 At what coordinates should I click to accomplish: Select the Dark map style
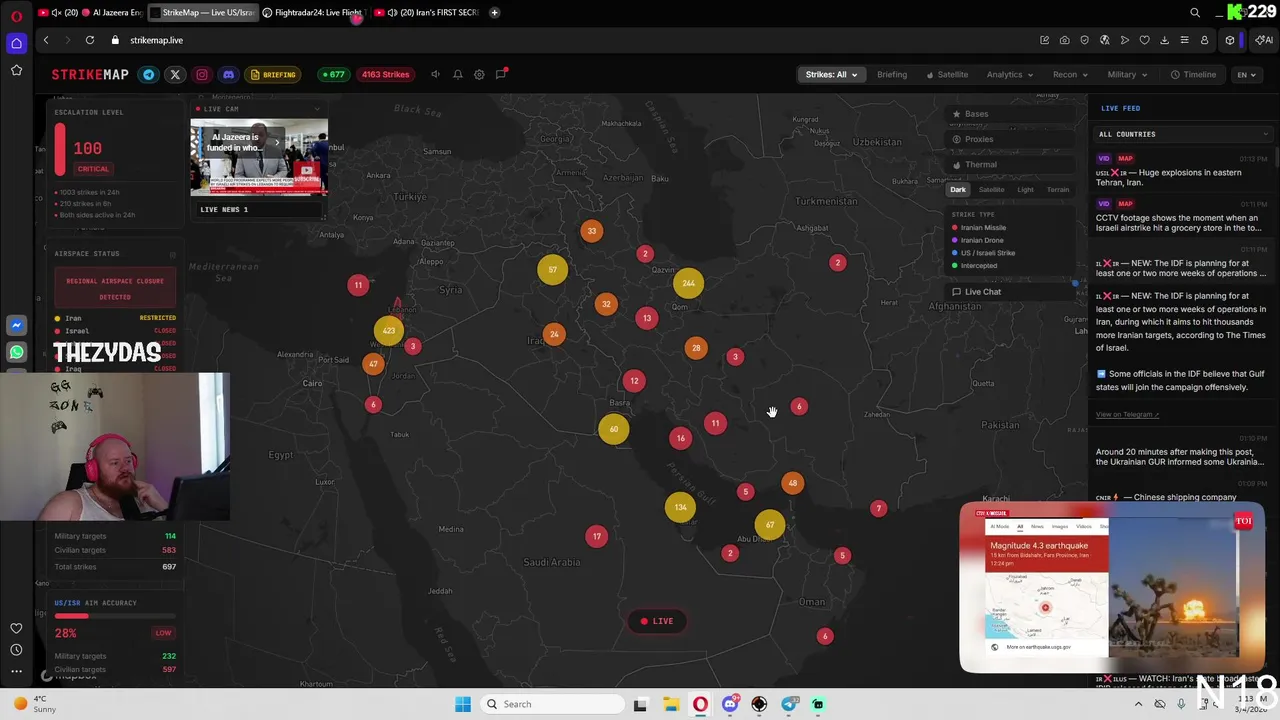coord(958,190)
